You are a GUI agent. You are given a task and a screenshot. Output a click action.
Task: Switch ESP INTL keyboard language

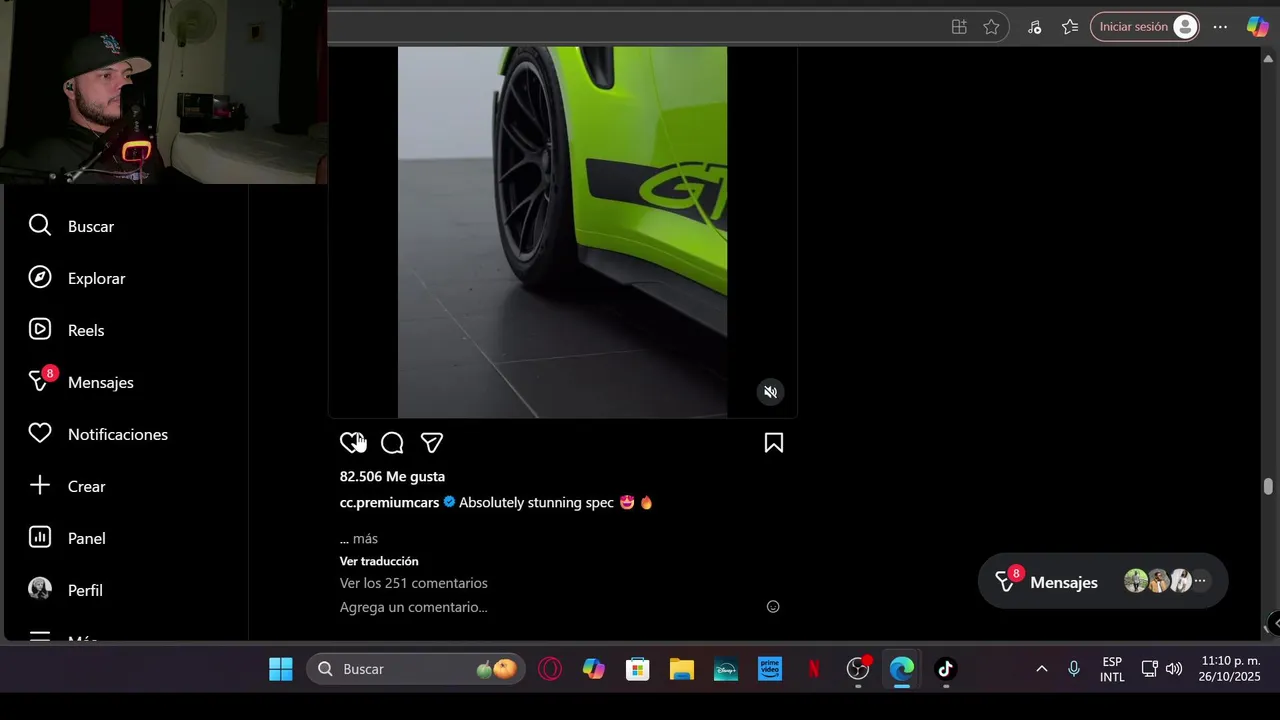1112,669
